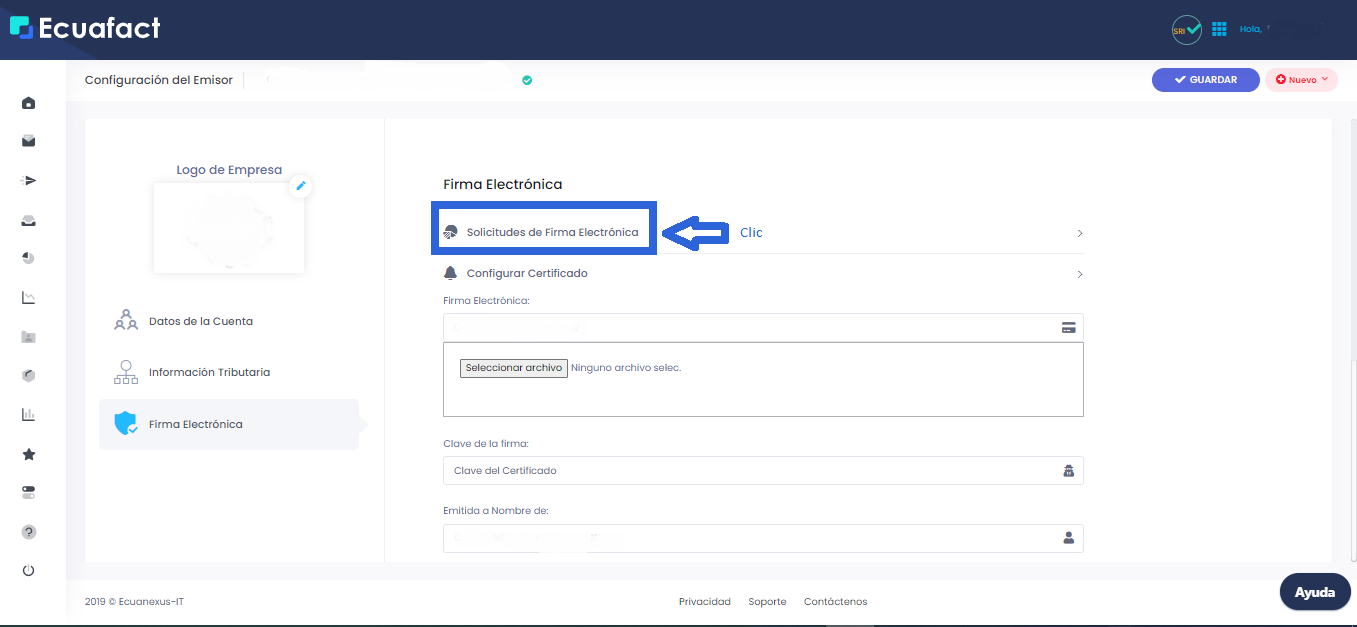Click the star favorites icon
Image resolution: width=1357 pixels, height=627 pixels.
tap(29, 454)
